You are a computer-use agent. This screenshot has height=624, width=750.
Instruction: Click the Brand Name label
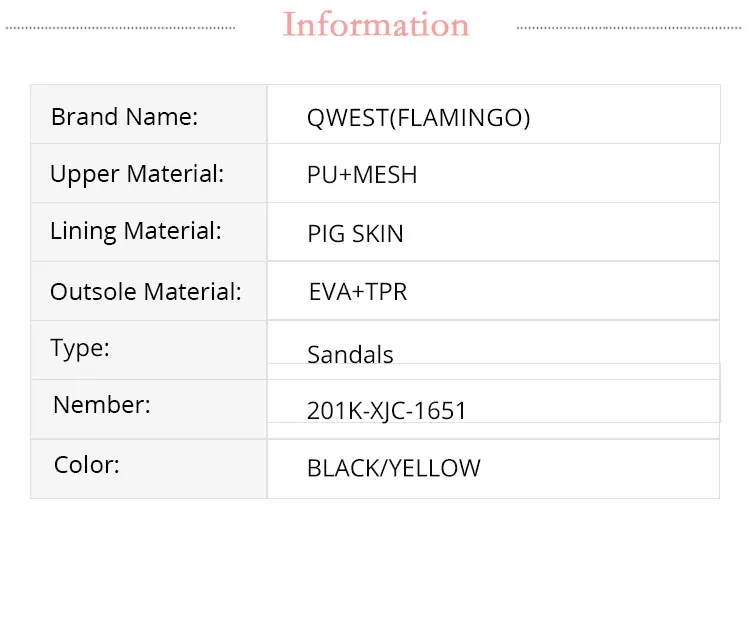pyautogui.click(x=125, y=117)
